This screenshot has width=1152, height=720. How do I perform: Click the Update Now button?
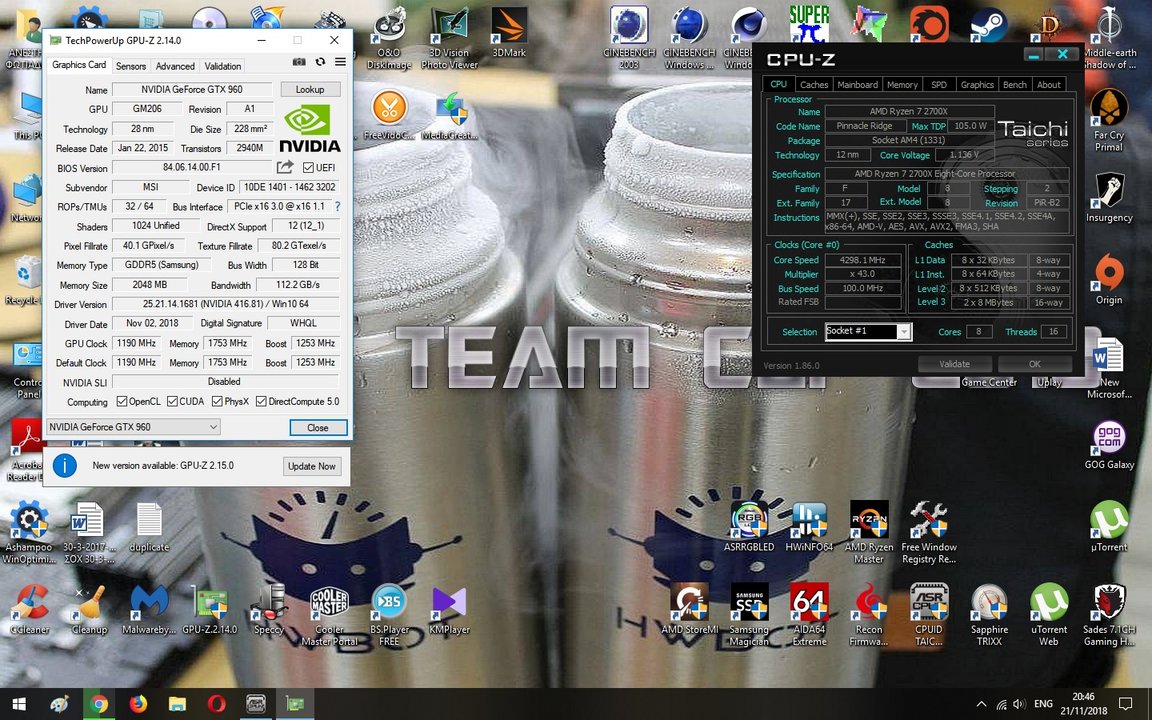[x=312, y=466]
